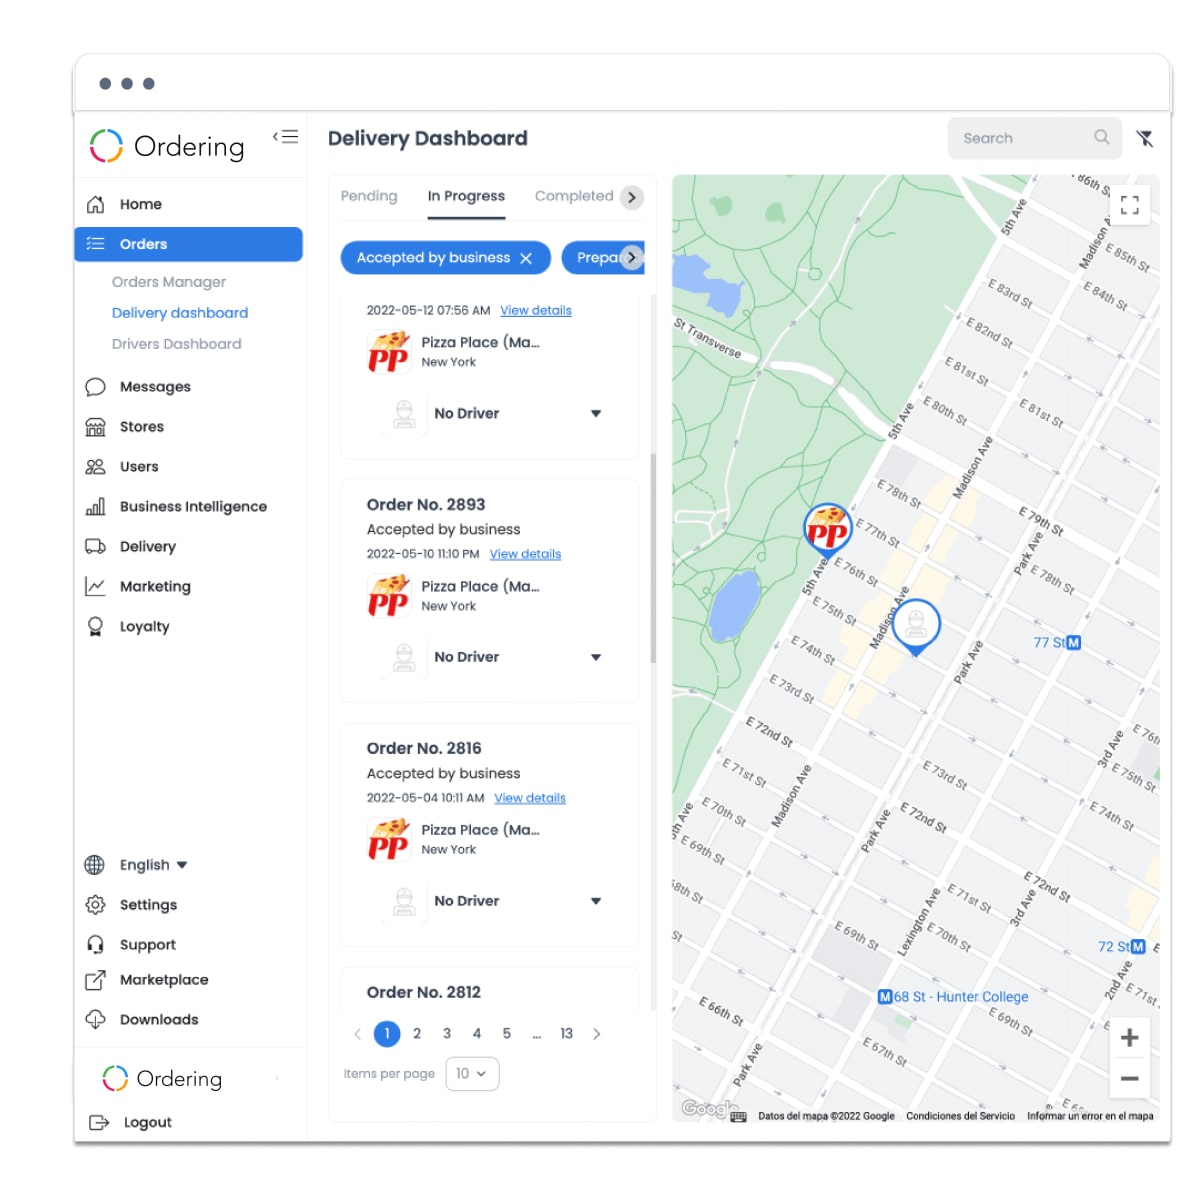Open Orders Manager submenu item
The width and height of the screenshot is (1200, 1200).
click(x=169, y=282)
